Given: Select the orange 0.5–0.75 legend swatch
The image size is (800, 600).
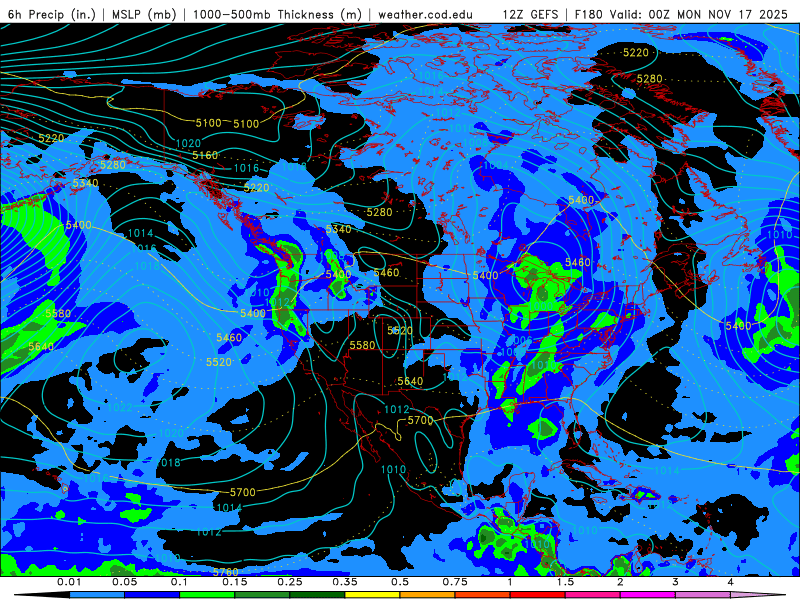Looking at the screenshot, I should (428, 595).
